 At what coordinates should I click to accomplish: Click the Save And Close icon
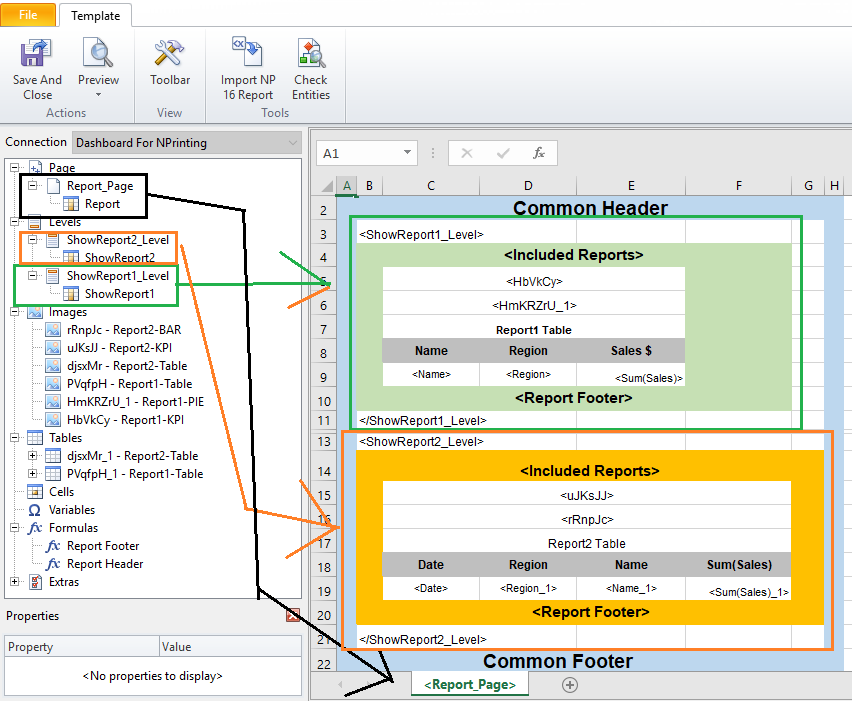[x=37, y=52]
